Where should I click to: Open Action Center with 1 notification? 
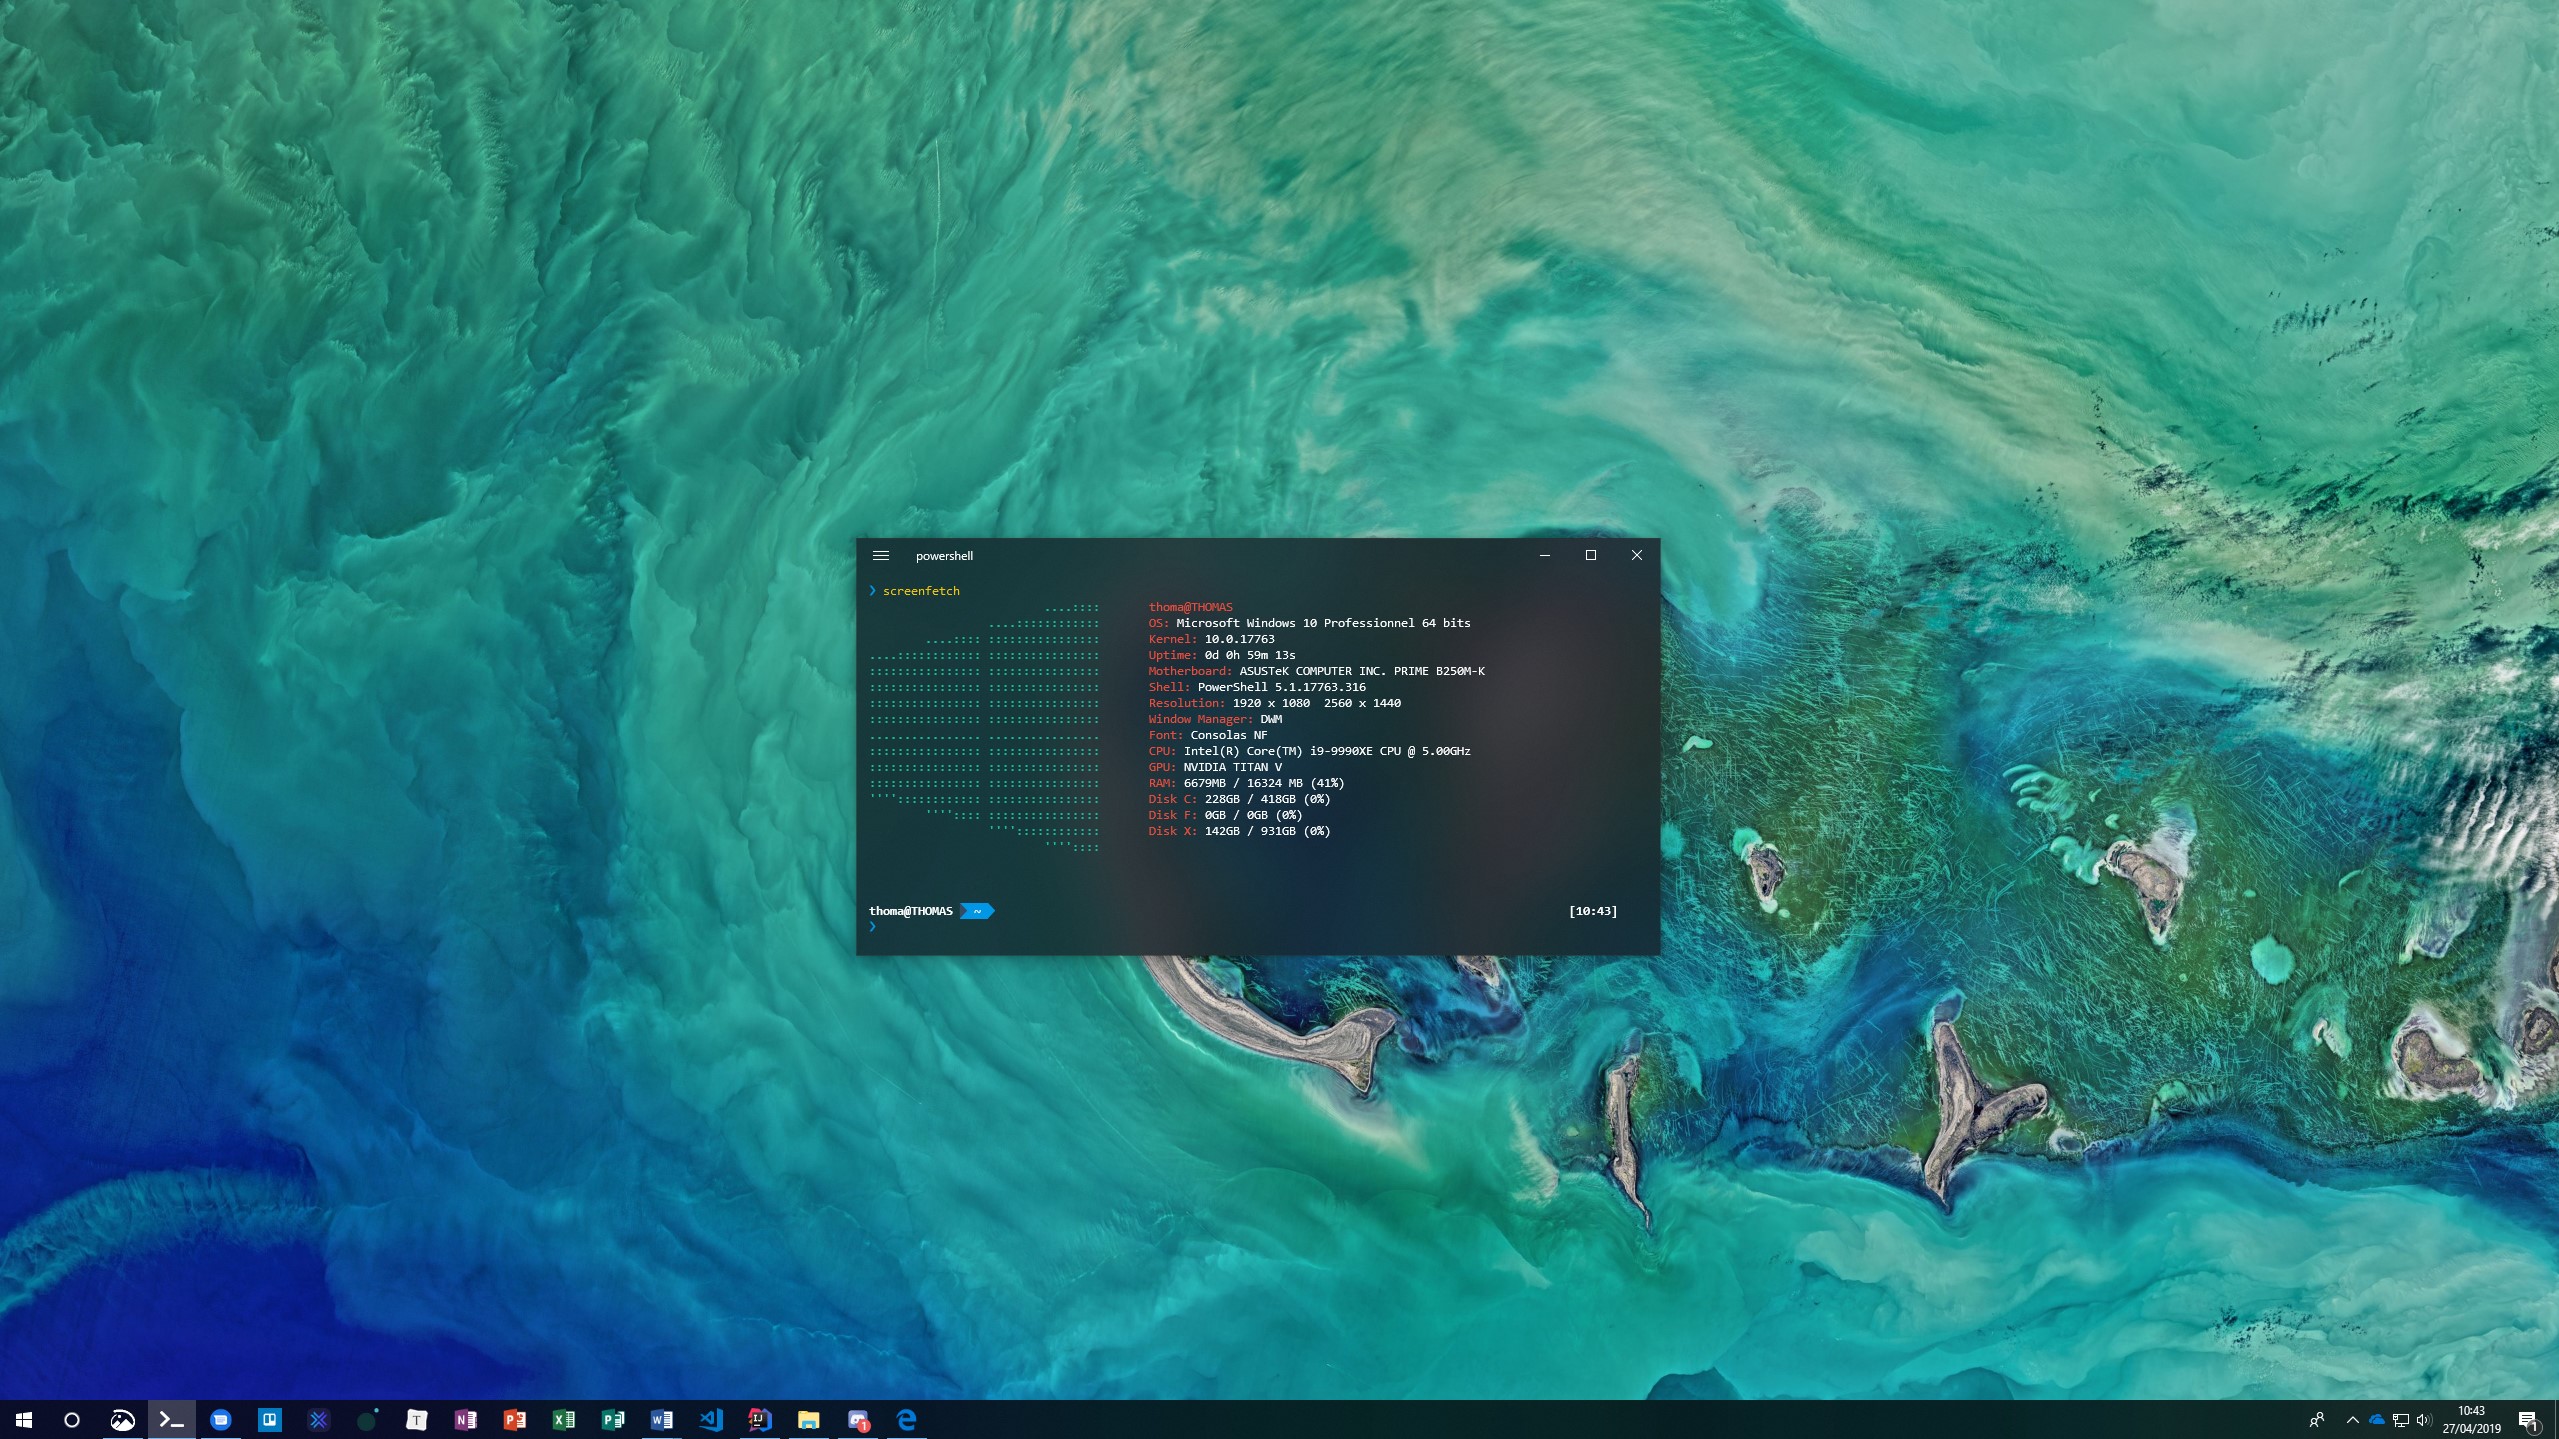2531,1419
